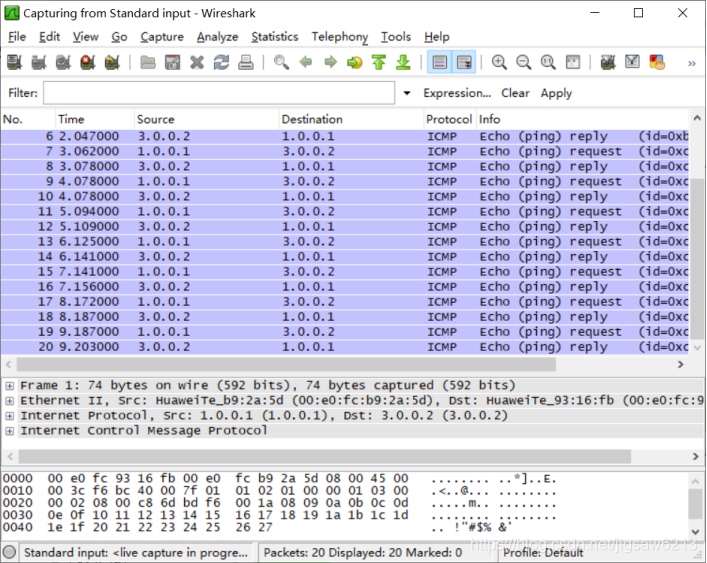Screen dimensions: 707x563
Task: Close this capture file X icon
Action: tap(197, 62)
